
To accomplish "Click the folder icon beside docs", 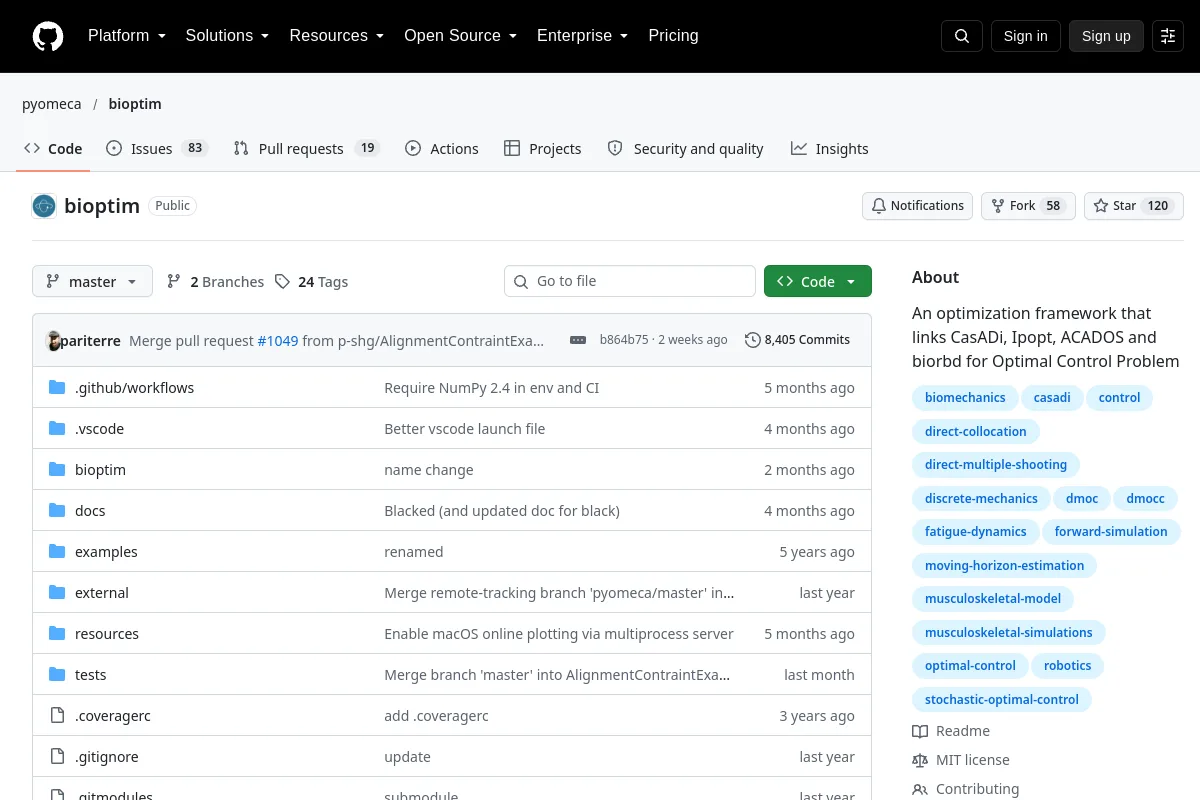I will click(57, 510).
